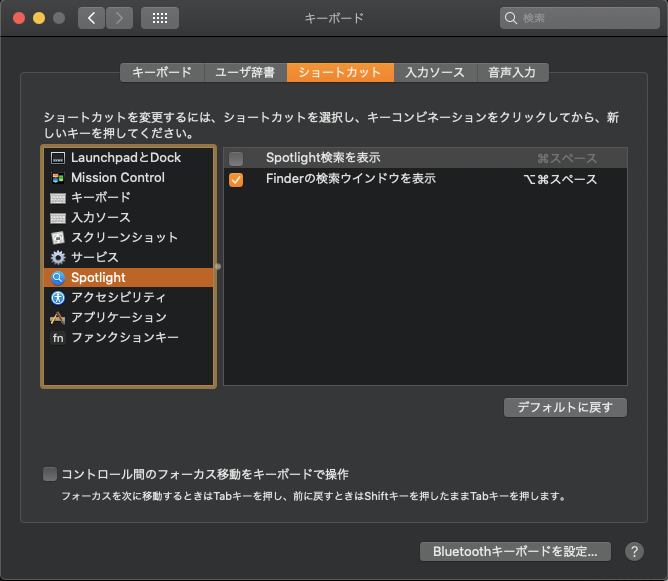The image size is (668, 581).
Task: Switch to the ユーザ辞書 tab
Action: (x=245, y=72)
